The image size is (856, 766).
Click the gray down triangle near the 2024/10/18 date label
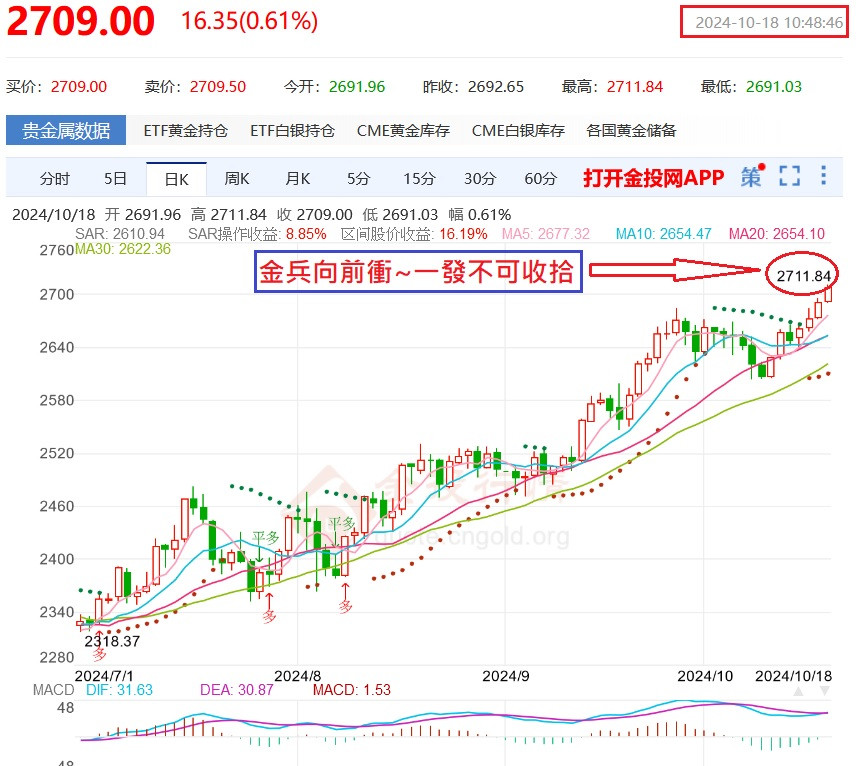(x=825, y=692)
